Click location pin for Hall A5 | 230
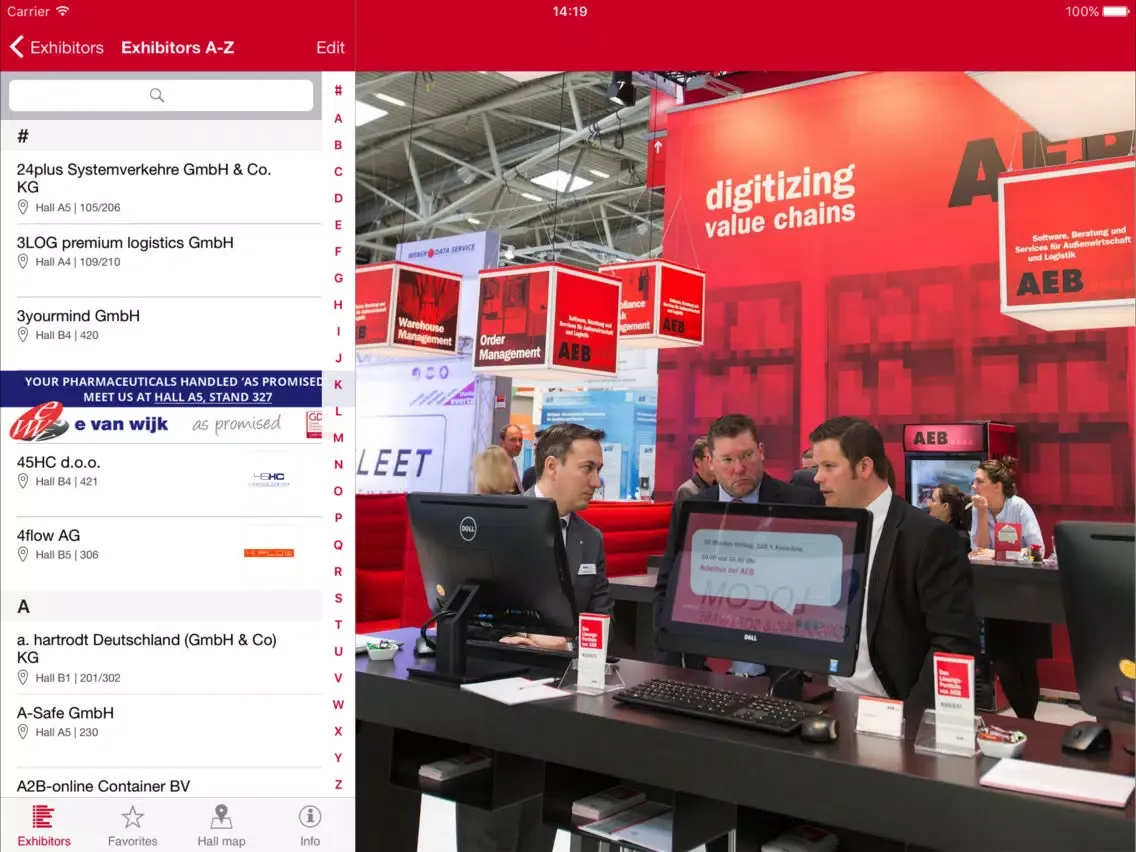 tap(23, 732)
